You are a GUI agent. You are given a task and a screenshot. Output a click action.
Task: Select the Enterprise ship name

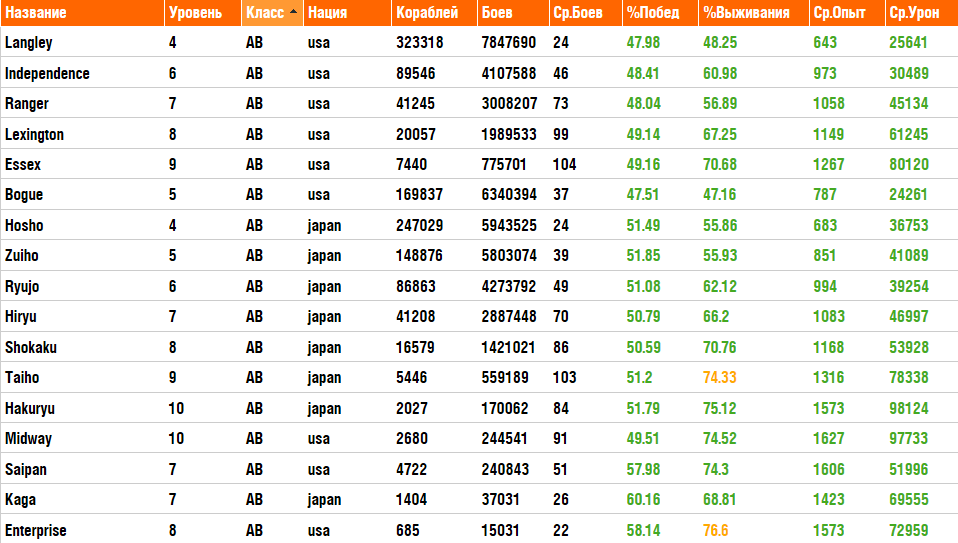[x=35, y=530]
